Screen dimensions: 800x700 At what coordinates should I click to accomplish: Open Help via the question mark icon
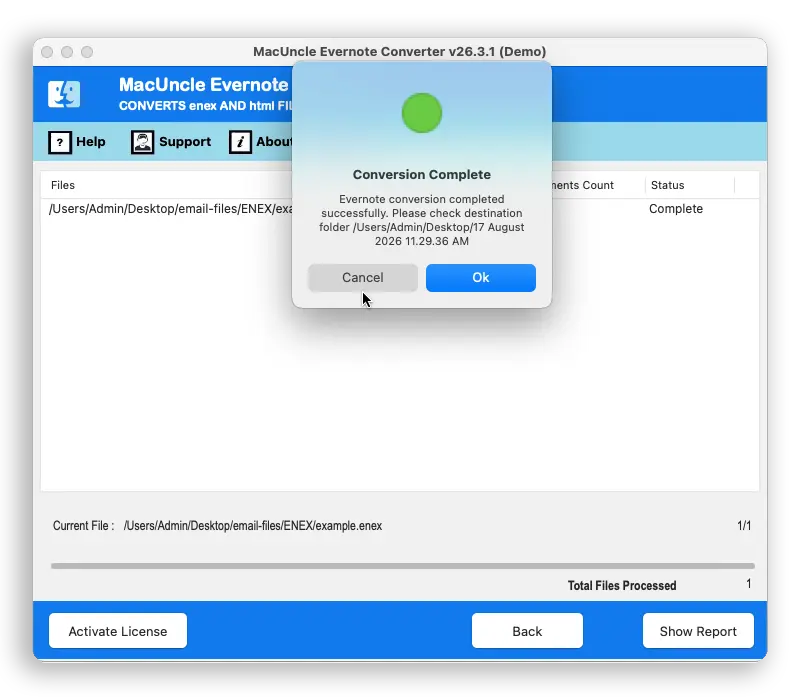pos(60,142)
